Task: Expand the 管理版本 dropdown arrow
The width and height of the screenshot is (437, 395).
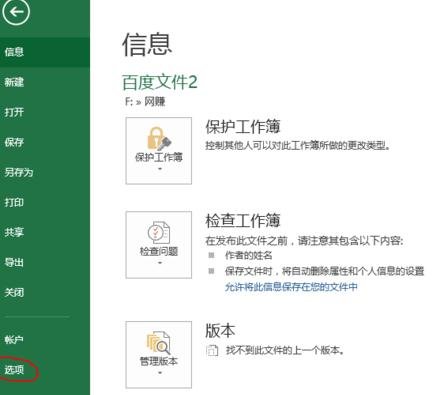Action: tap(159, 373)
